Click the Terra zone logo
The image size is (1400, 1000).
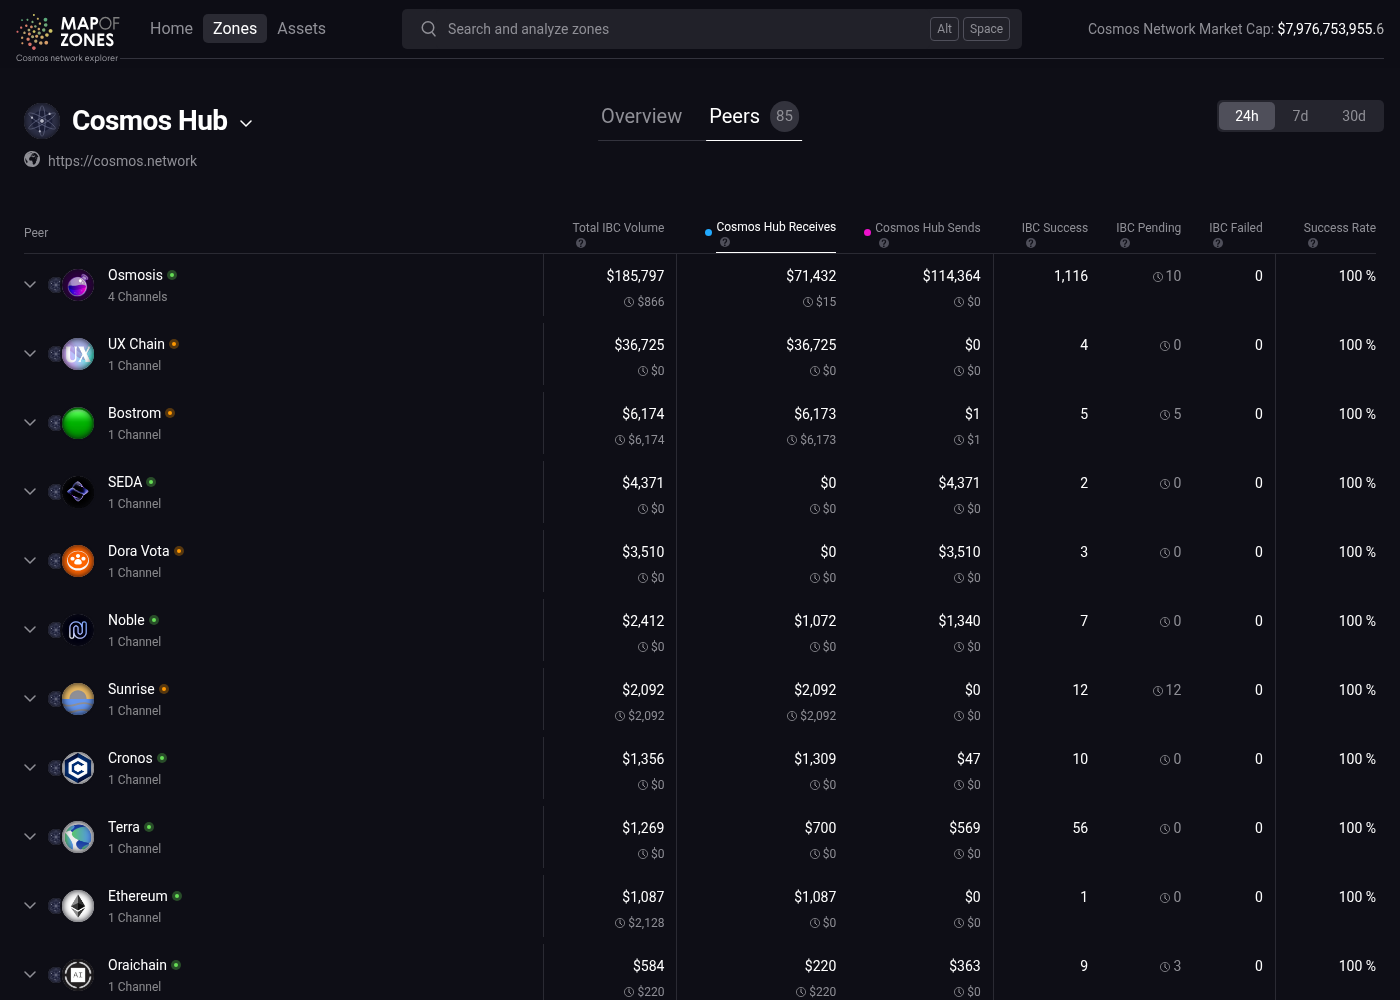[x=78, y=837]
